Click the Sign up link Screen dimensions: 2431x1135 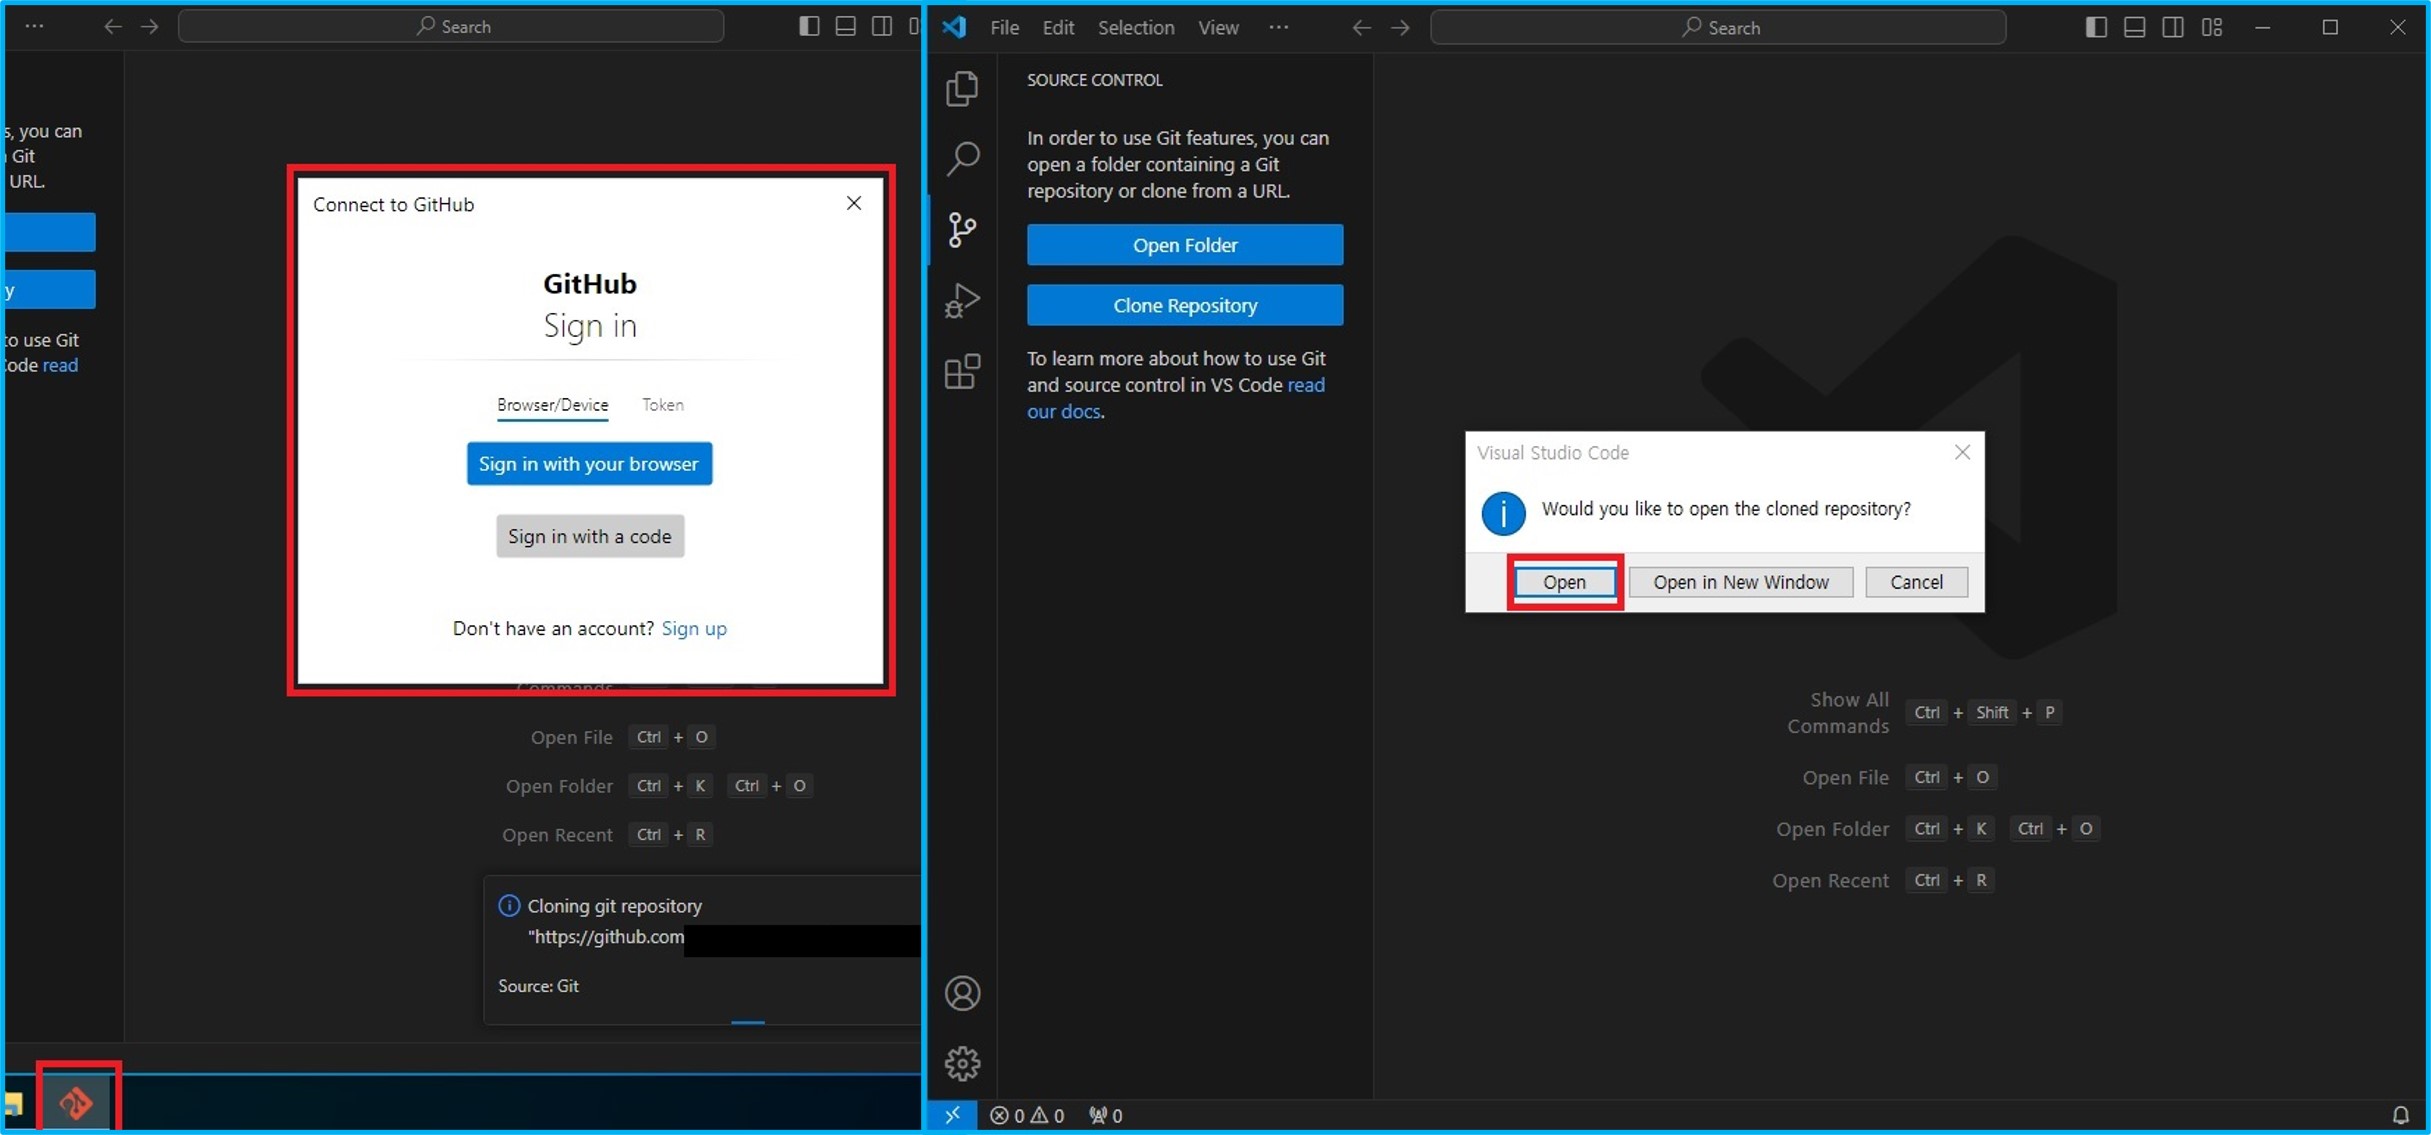tap(694, 628)
